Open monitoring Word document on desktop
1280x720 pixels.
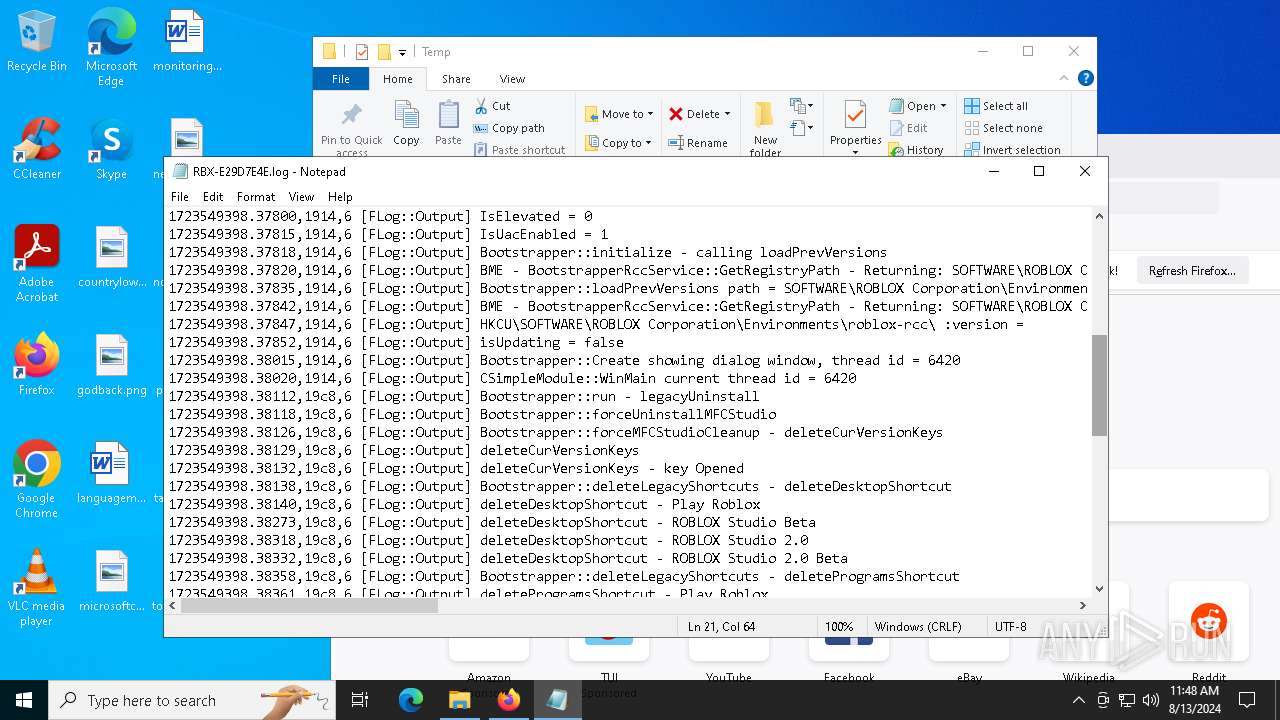pos(186,42)
